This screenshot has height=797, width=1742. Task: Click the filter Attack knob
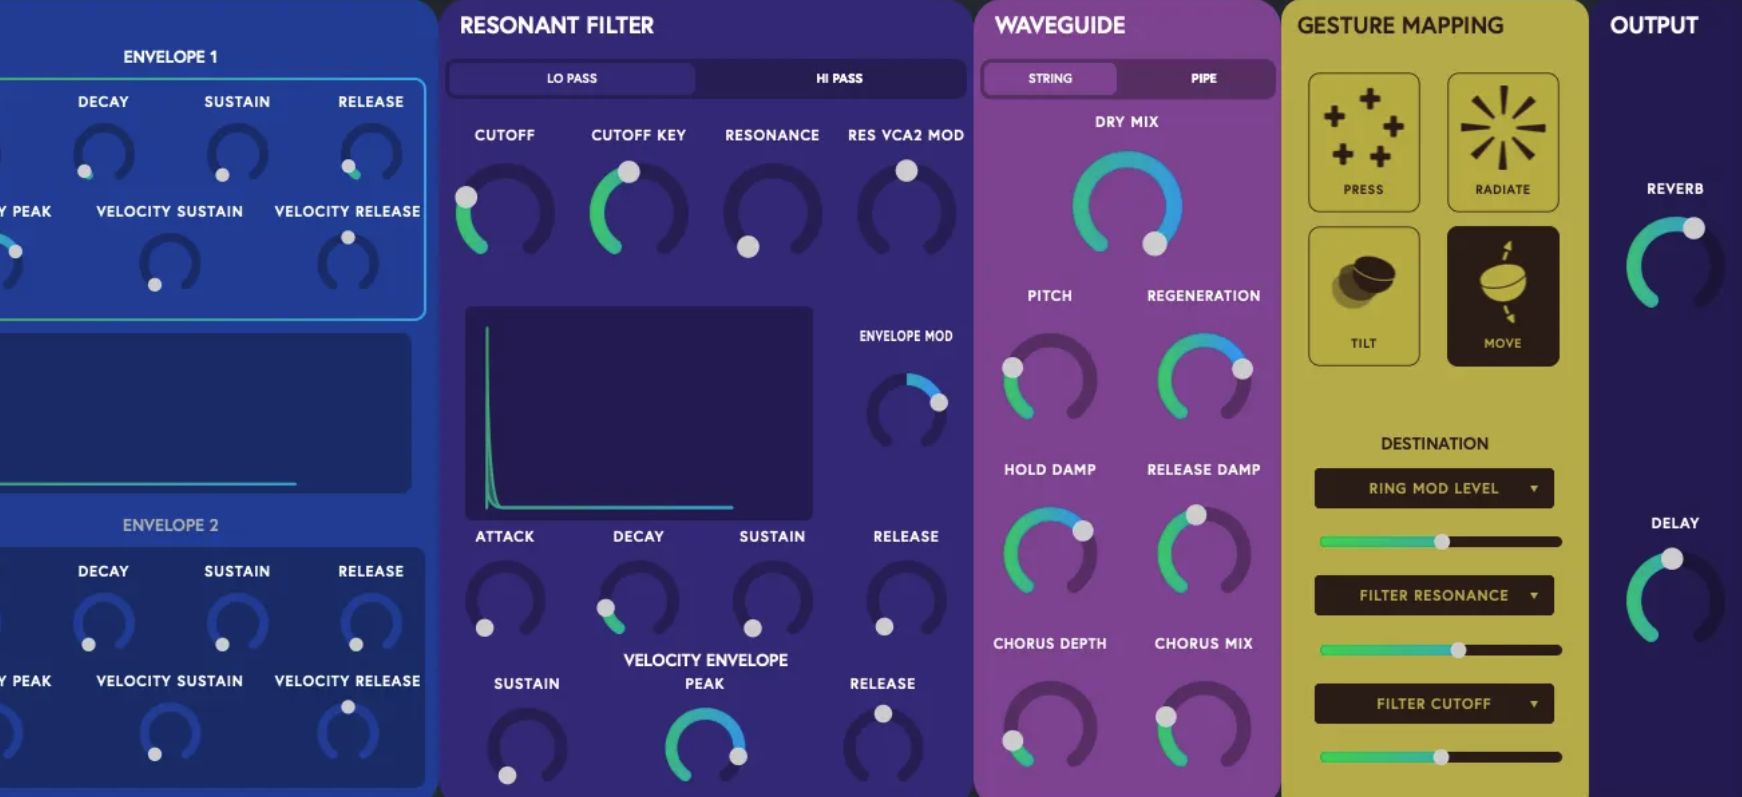pos(505,601)
